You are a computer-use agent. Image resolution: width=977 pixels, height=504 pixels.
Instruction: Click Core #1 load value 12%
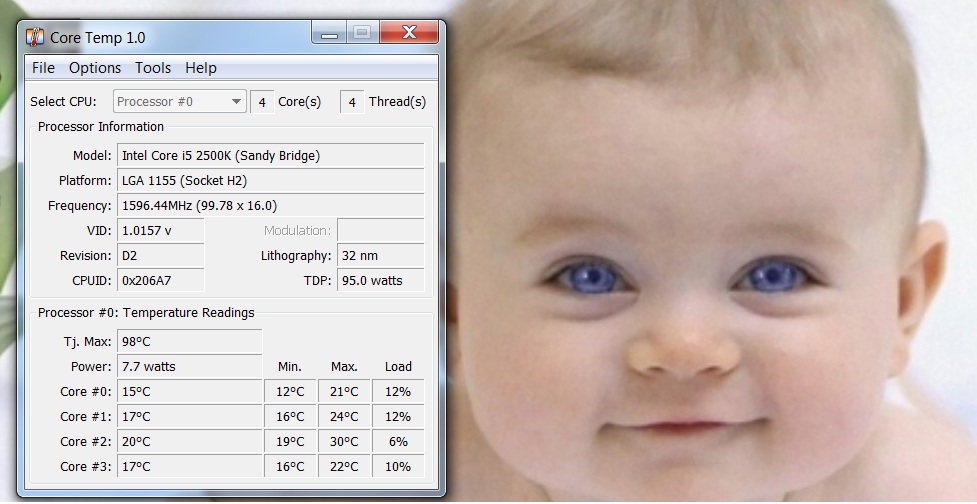point(398,417)
